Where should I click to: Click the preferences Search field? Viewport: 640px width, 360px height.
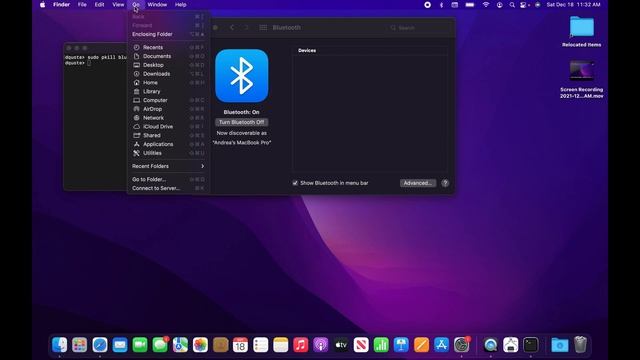pyautogui.click(x=418, y=28)
